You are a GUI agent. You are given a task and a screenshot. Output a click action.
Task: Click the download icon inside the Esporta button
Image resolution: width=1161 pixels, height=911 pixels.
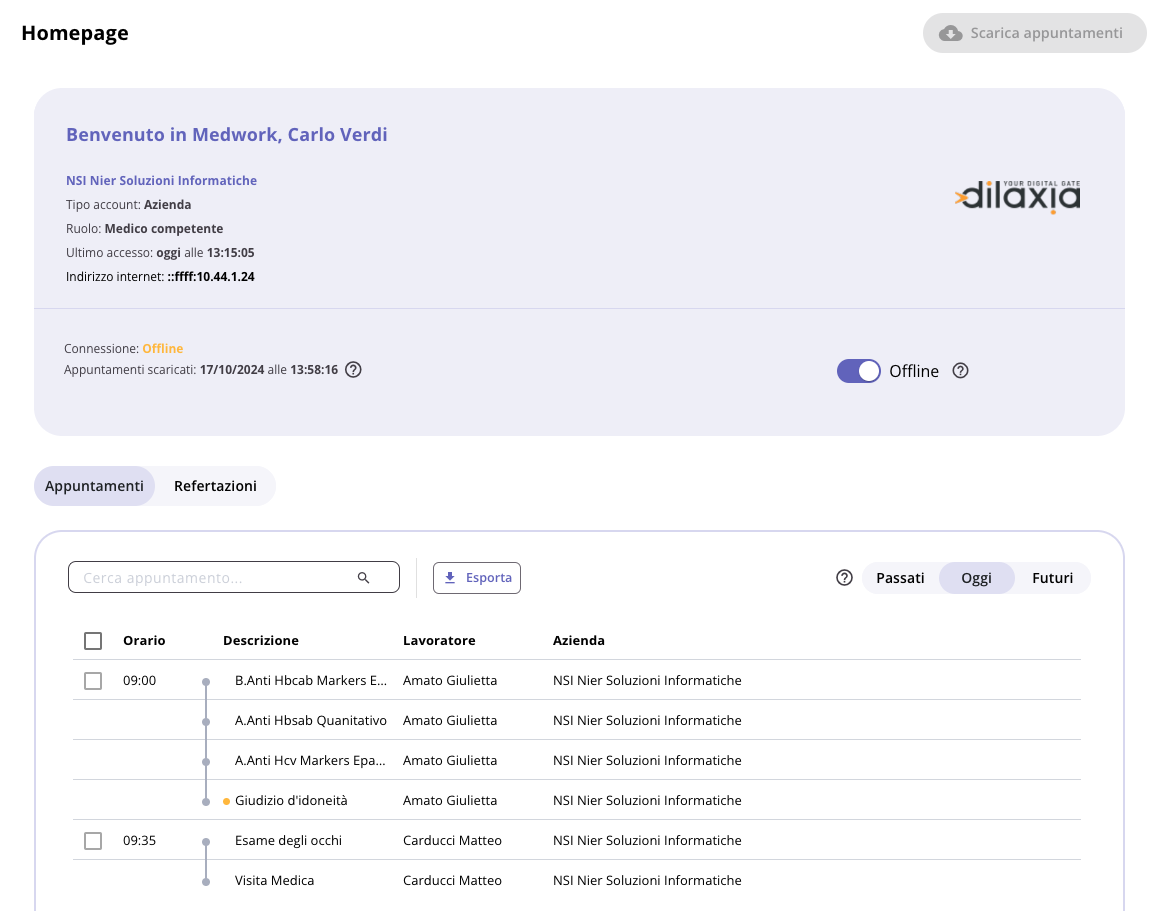pos(451,577)
